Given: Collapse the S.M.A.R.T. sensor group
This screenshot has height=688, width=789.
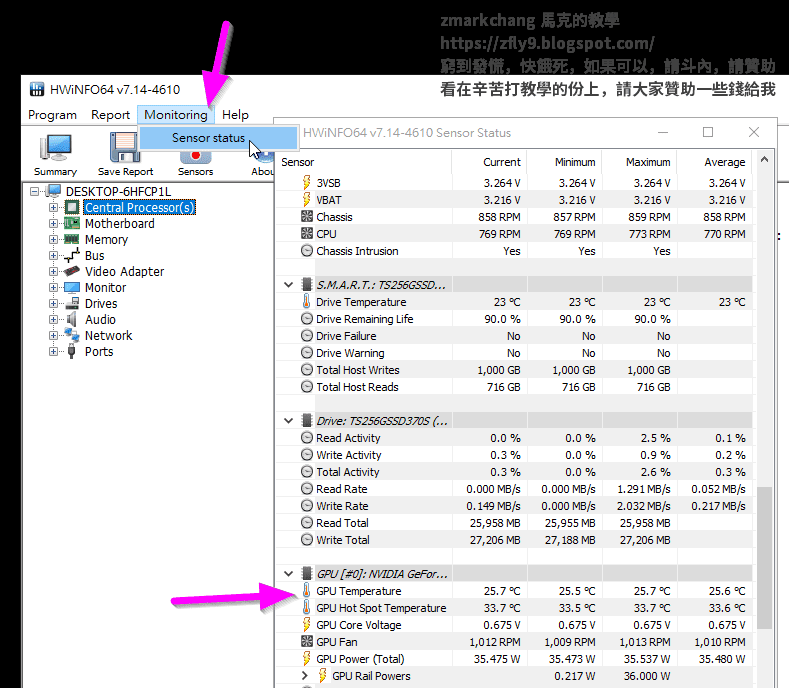Looking at the screenshot, I should click(x=289, y=284).
